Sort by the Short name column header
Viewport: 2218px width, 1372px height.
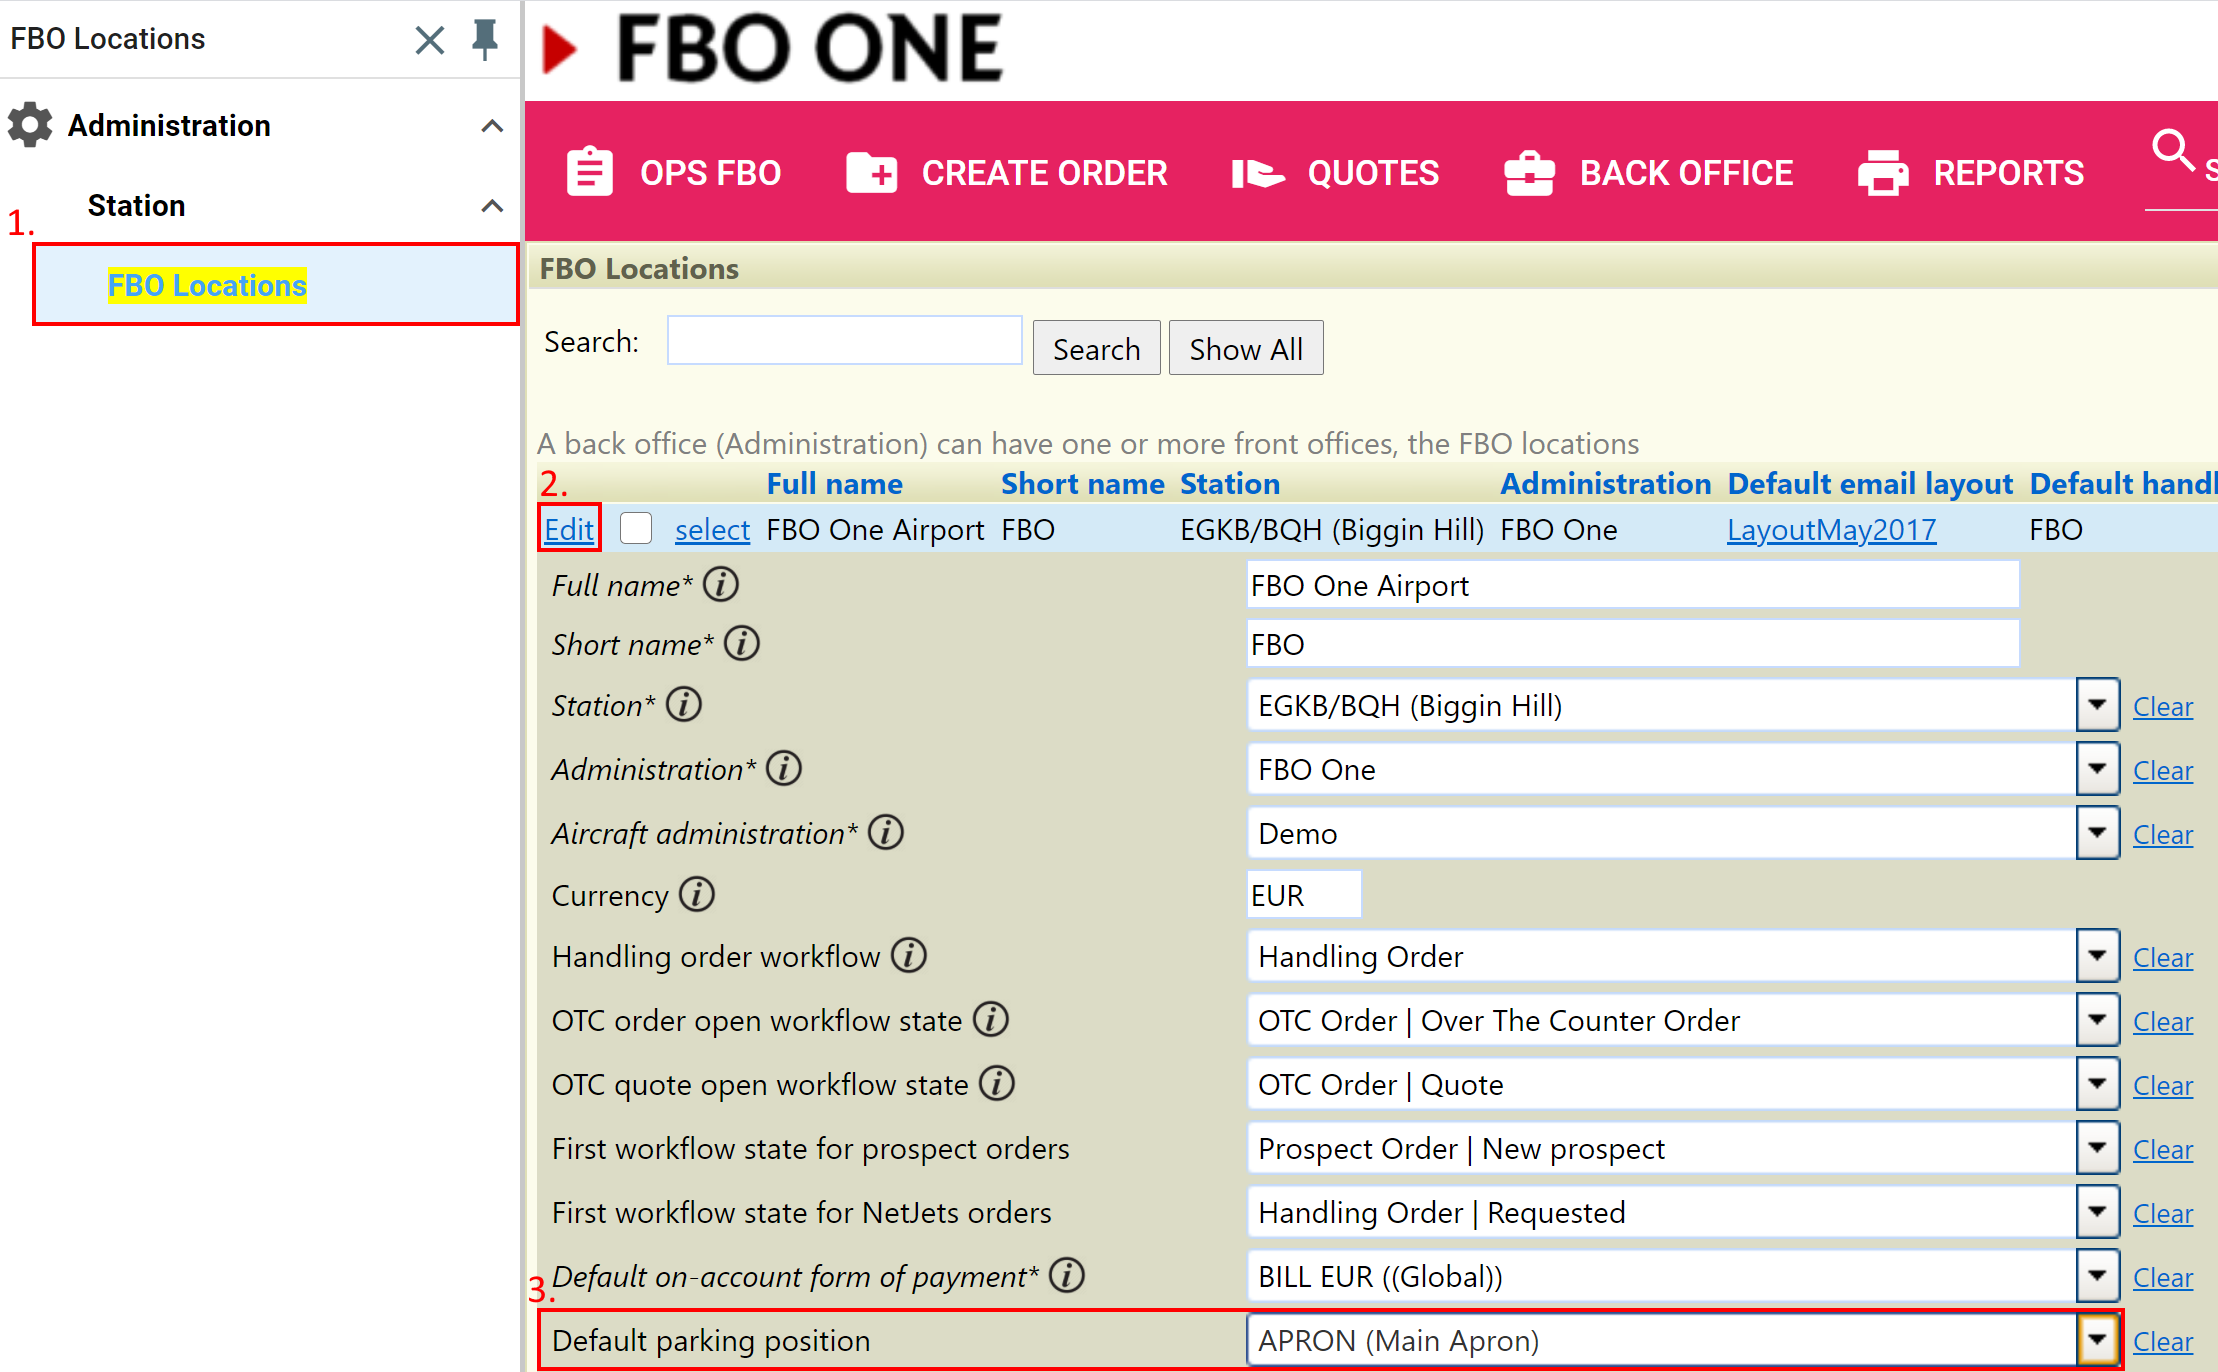pos(1083,484)
